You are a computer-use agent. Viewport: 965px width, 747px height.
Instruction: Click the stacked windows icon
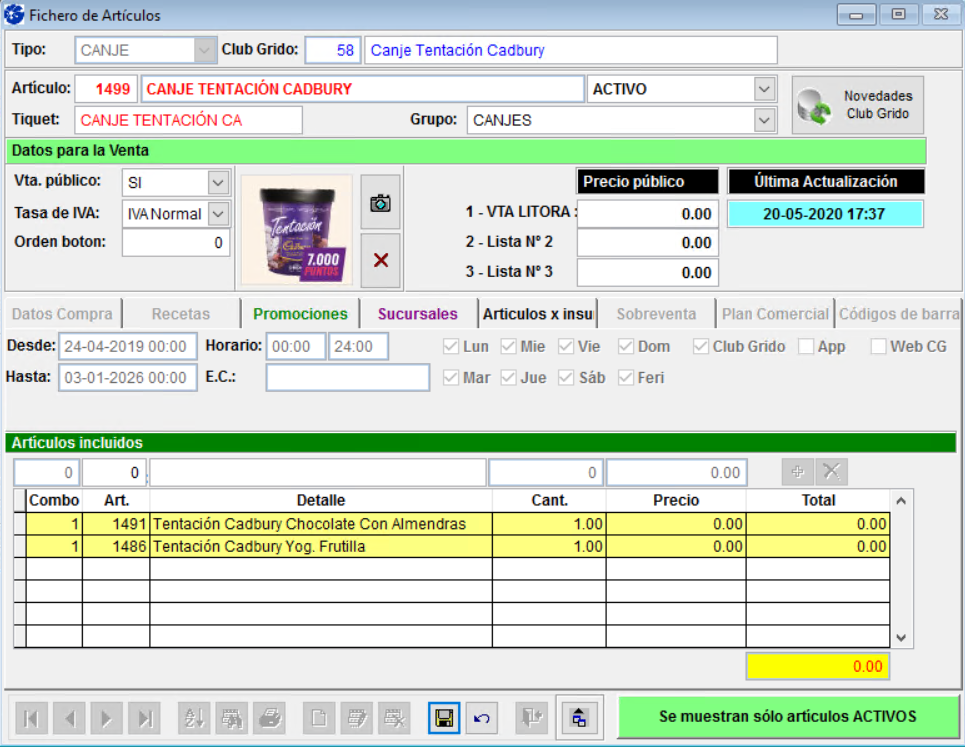579,718
